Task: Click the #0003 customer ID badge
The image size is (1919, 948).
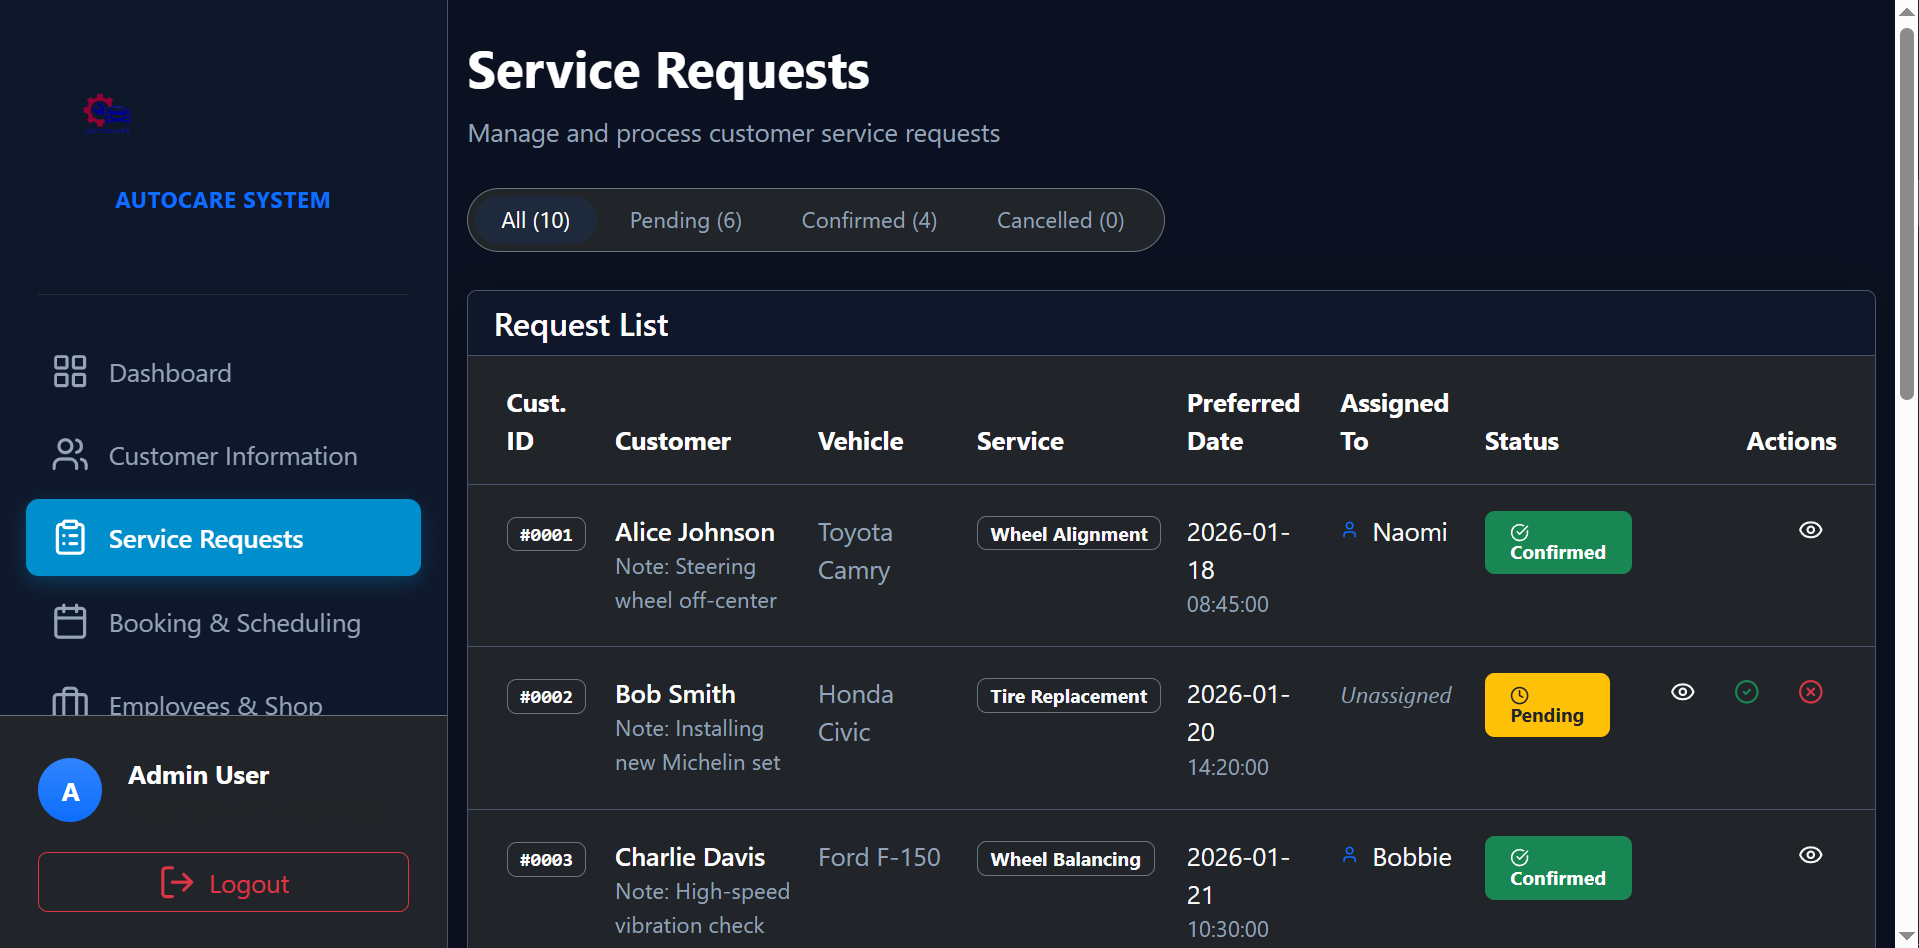Action: (x=546, y=859)
